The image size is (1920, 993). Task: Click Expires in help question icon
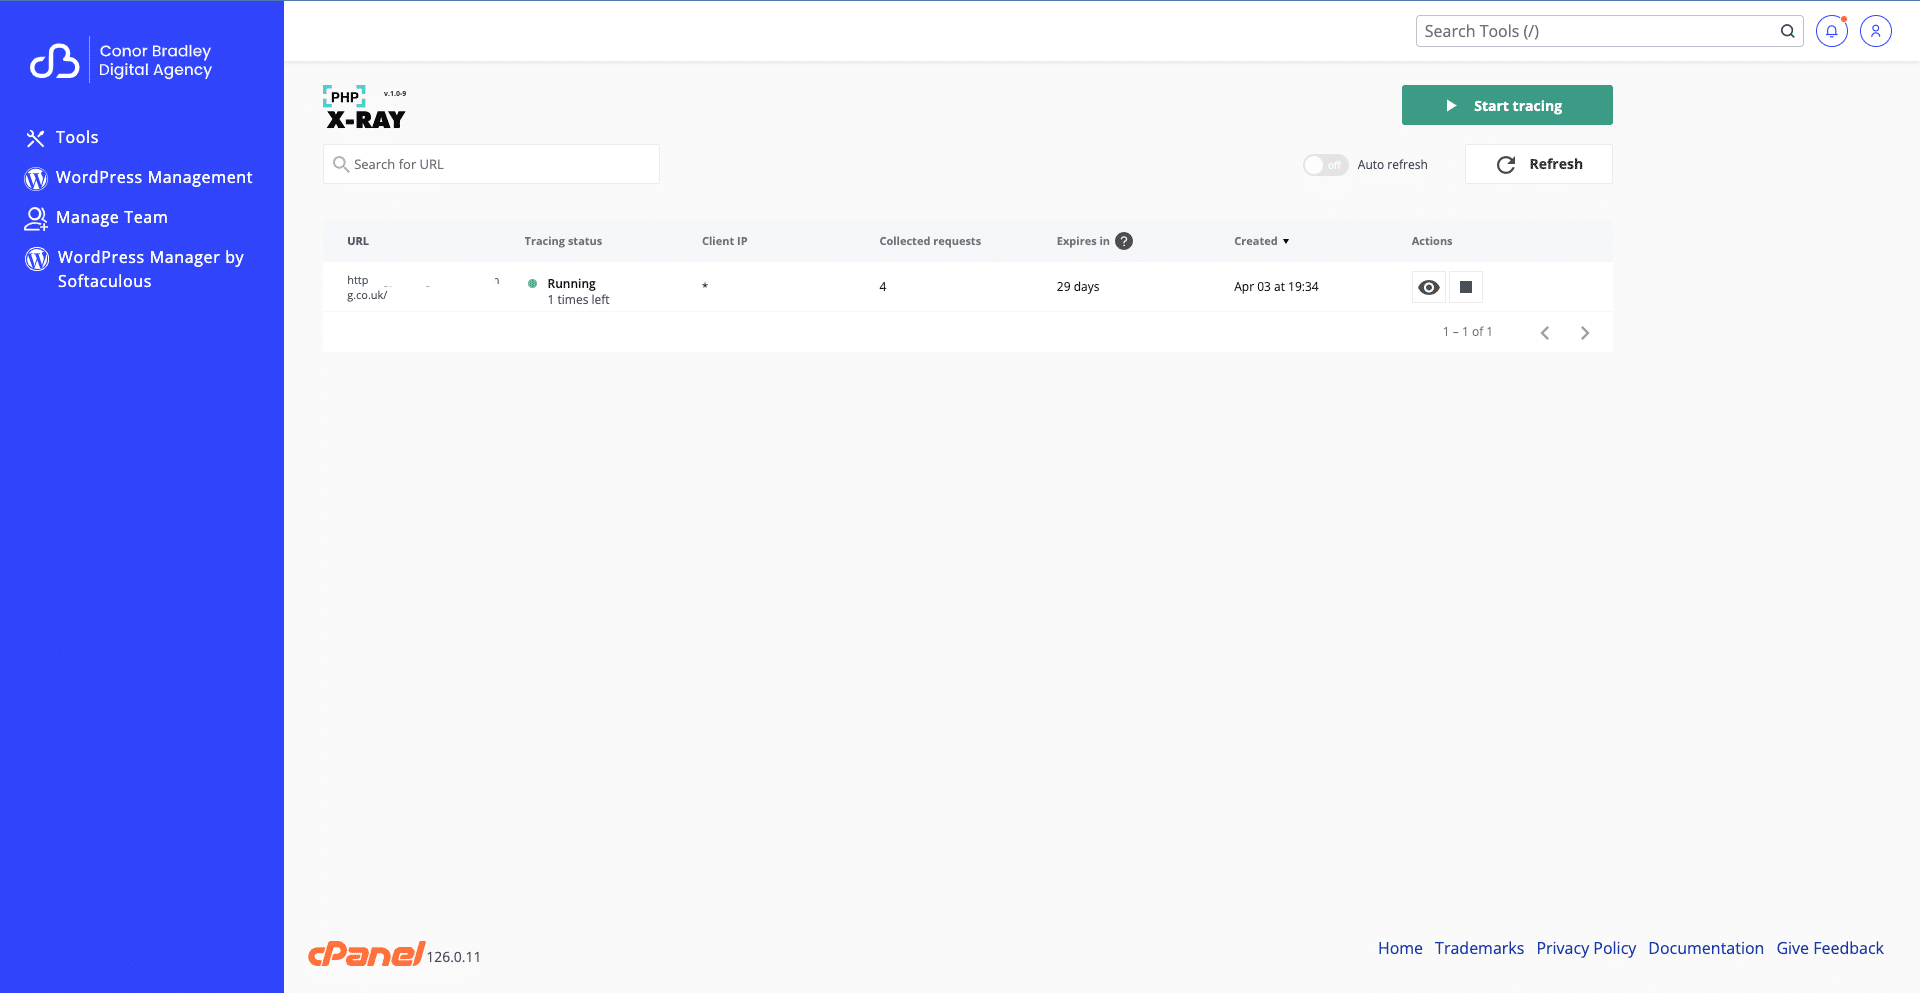pyautogui.click(x=1124, y=241)
